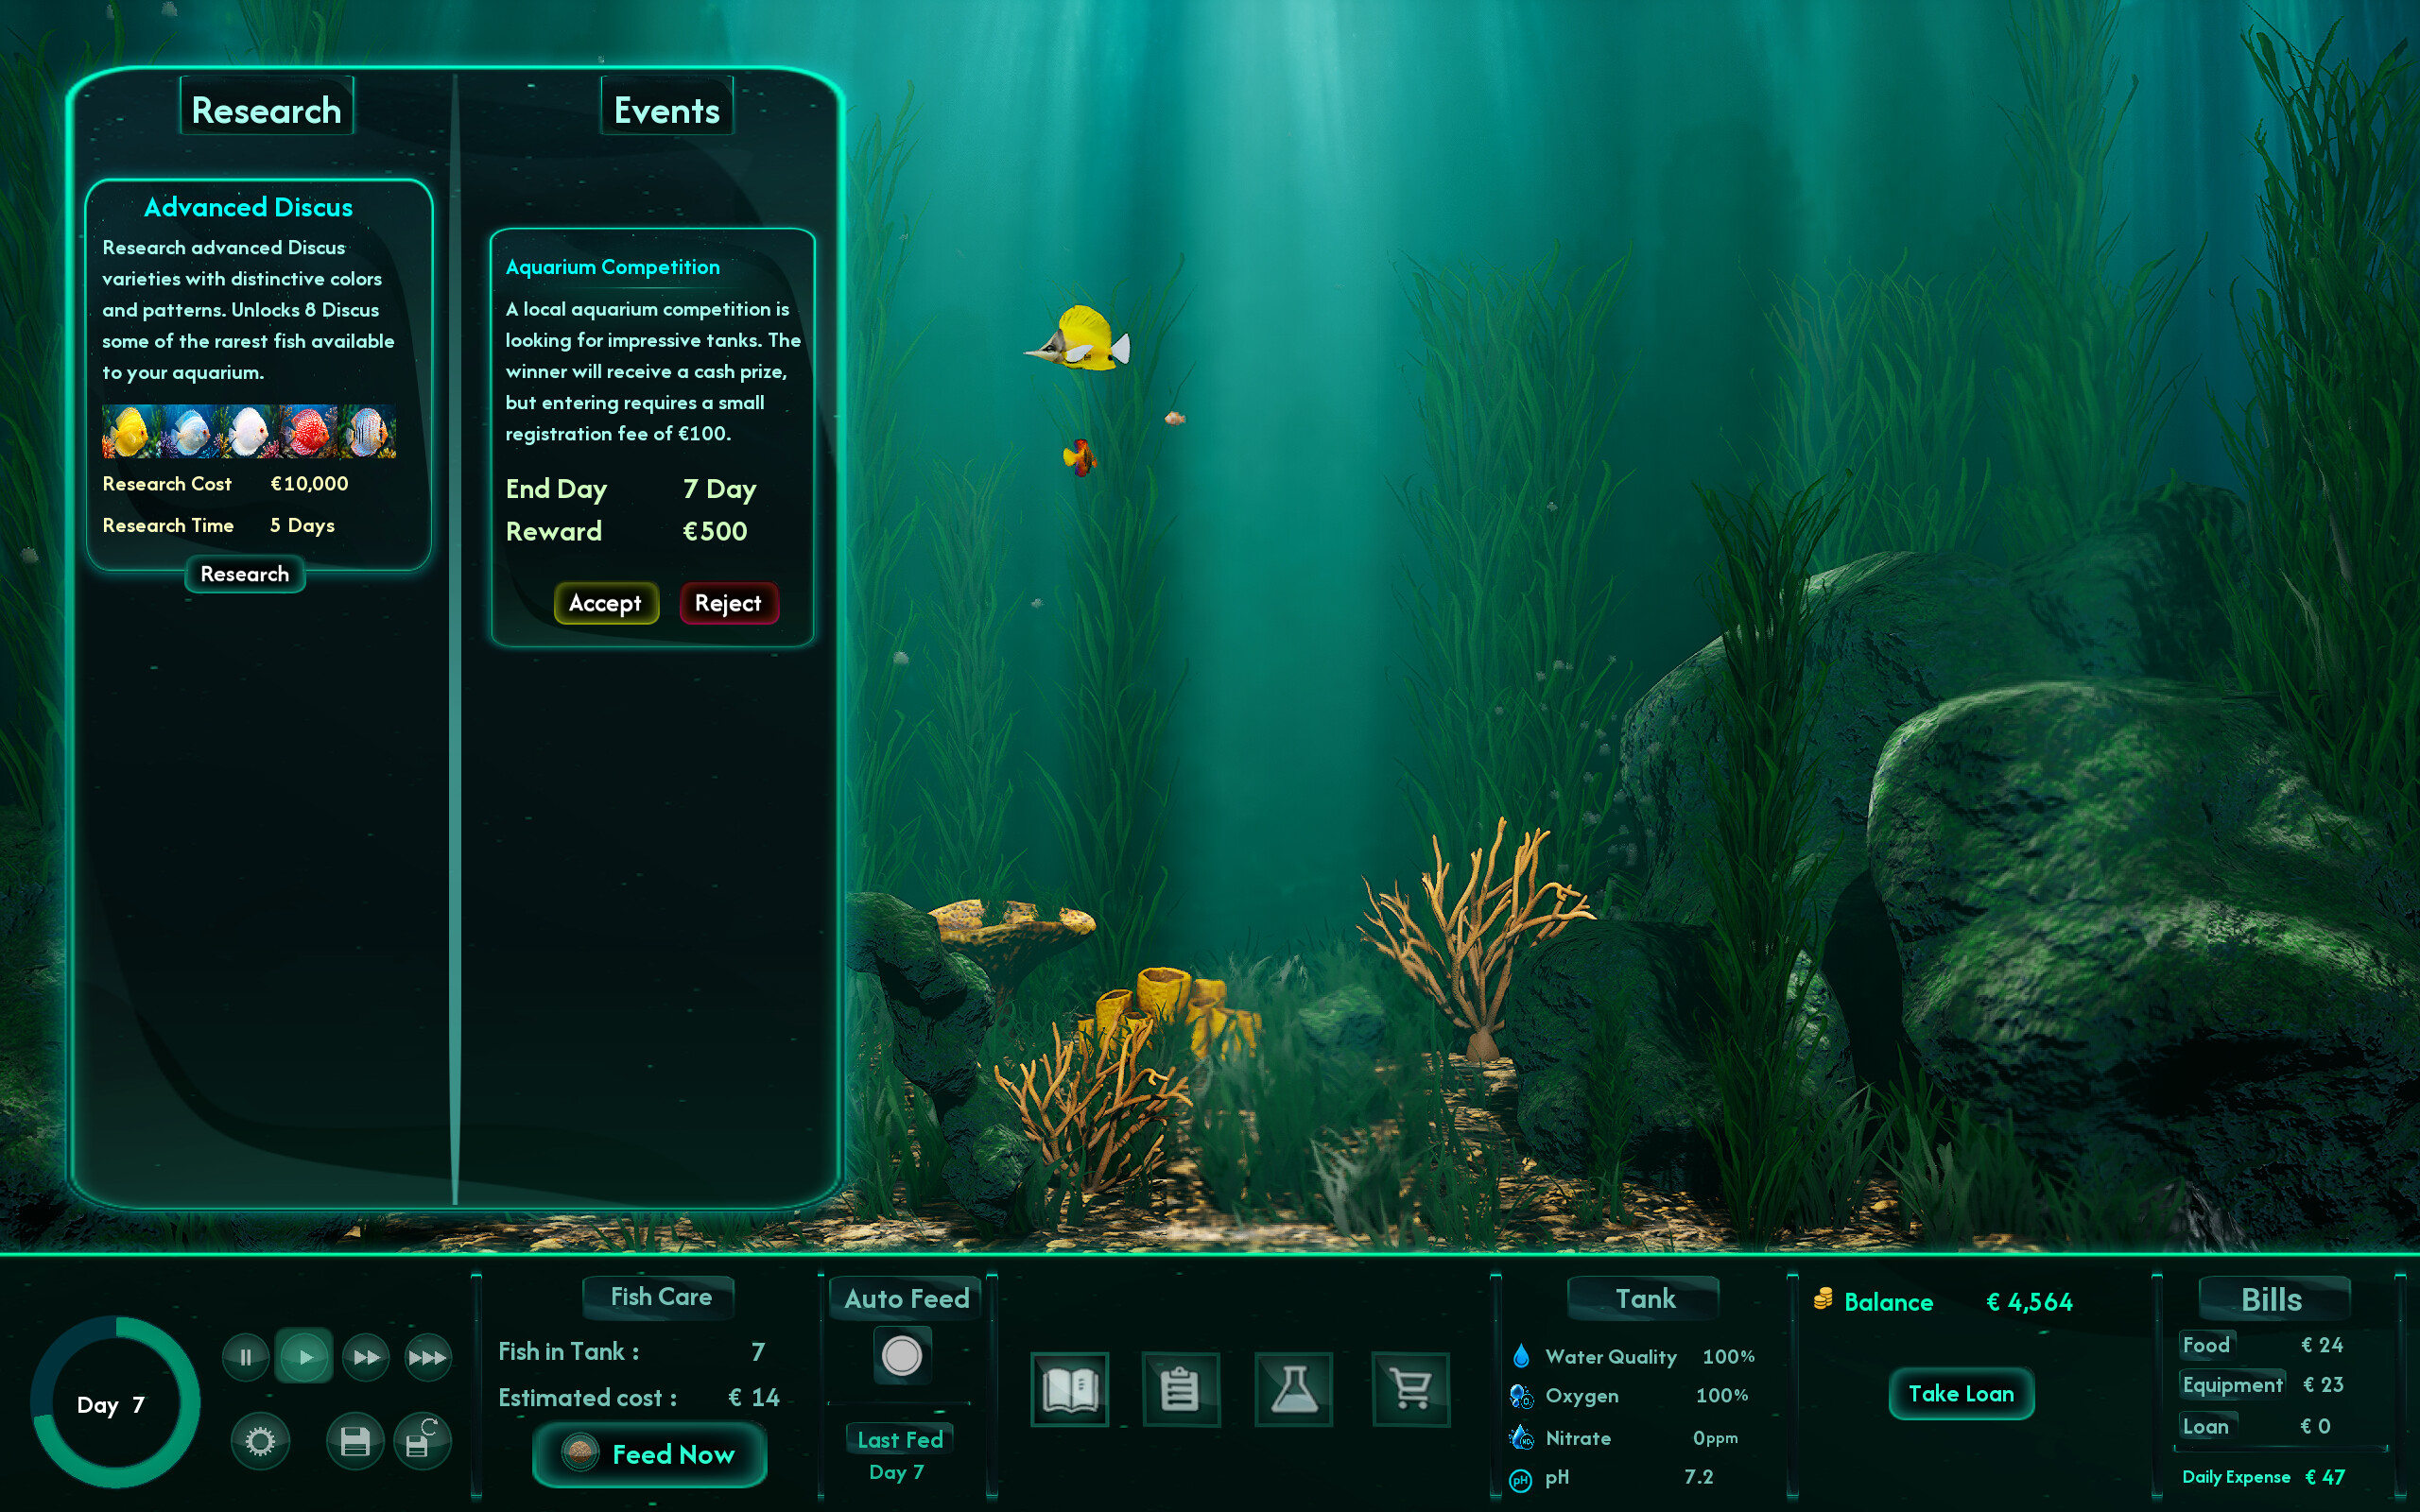The width and height of the screenshot is (2420, 1512).
Task: Set normal speed with the play button
Action: coord(305,1357)
